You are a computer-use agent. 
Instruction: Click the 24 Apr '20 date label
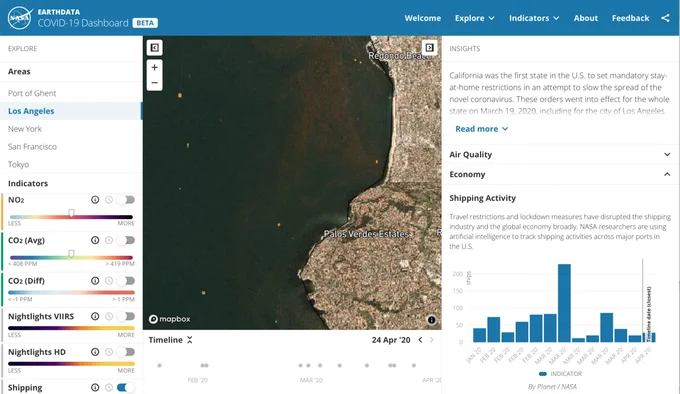point(391,340)
